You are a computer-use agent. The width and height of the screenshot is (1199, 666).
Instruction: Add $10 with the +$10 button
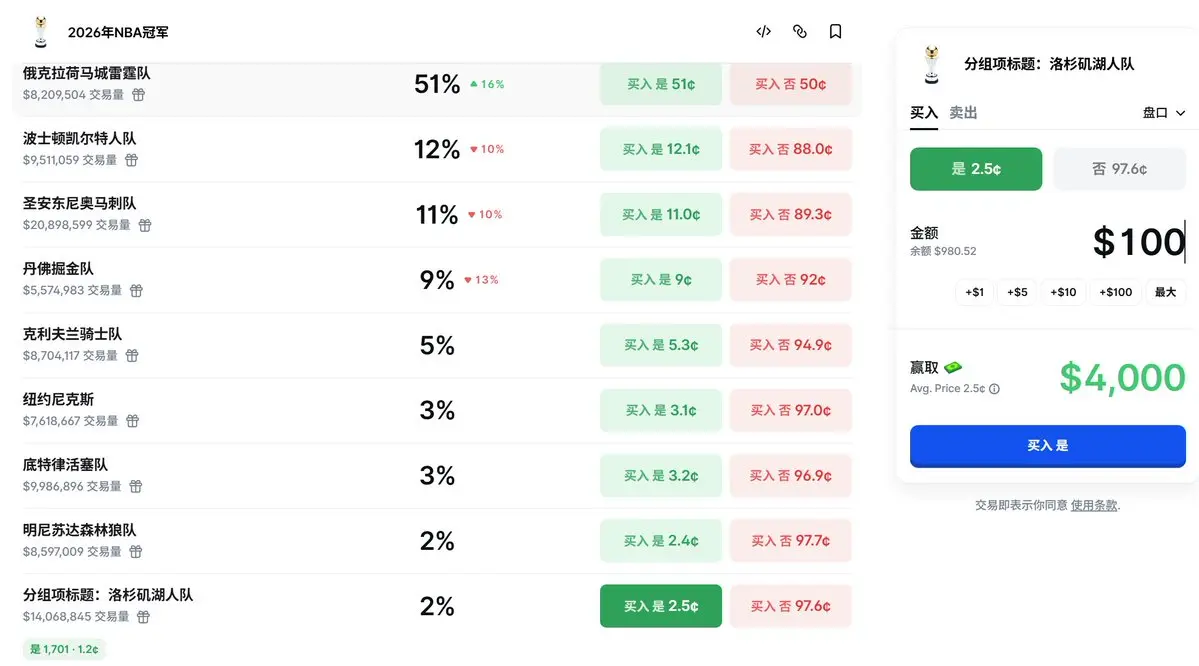[1061, 292]
